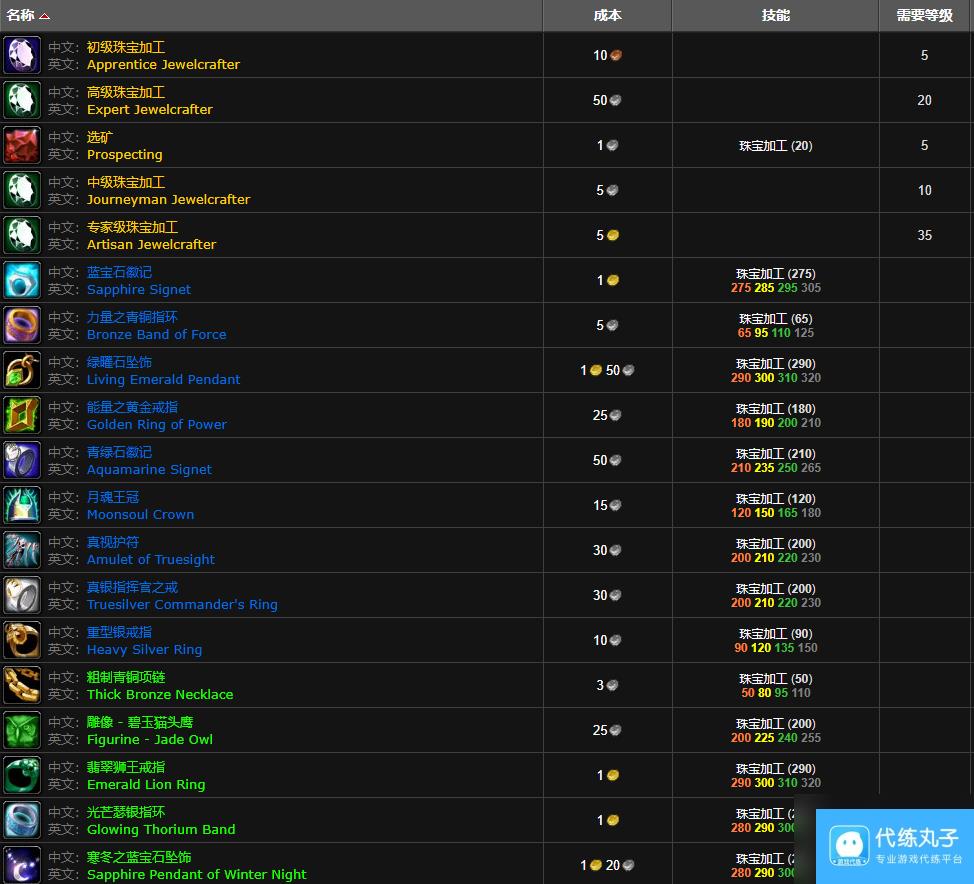Open the Artisan Jewelcrafter link
The width and height of the screenshot is (974, 884).
click(x=152, y=245)
